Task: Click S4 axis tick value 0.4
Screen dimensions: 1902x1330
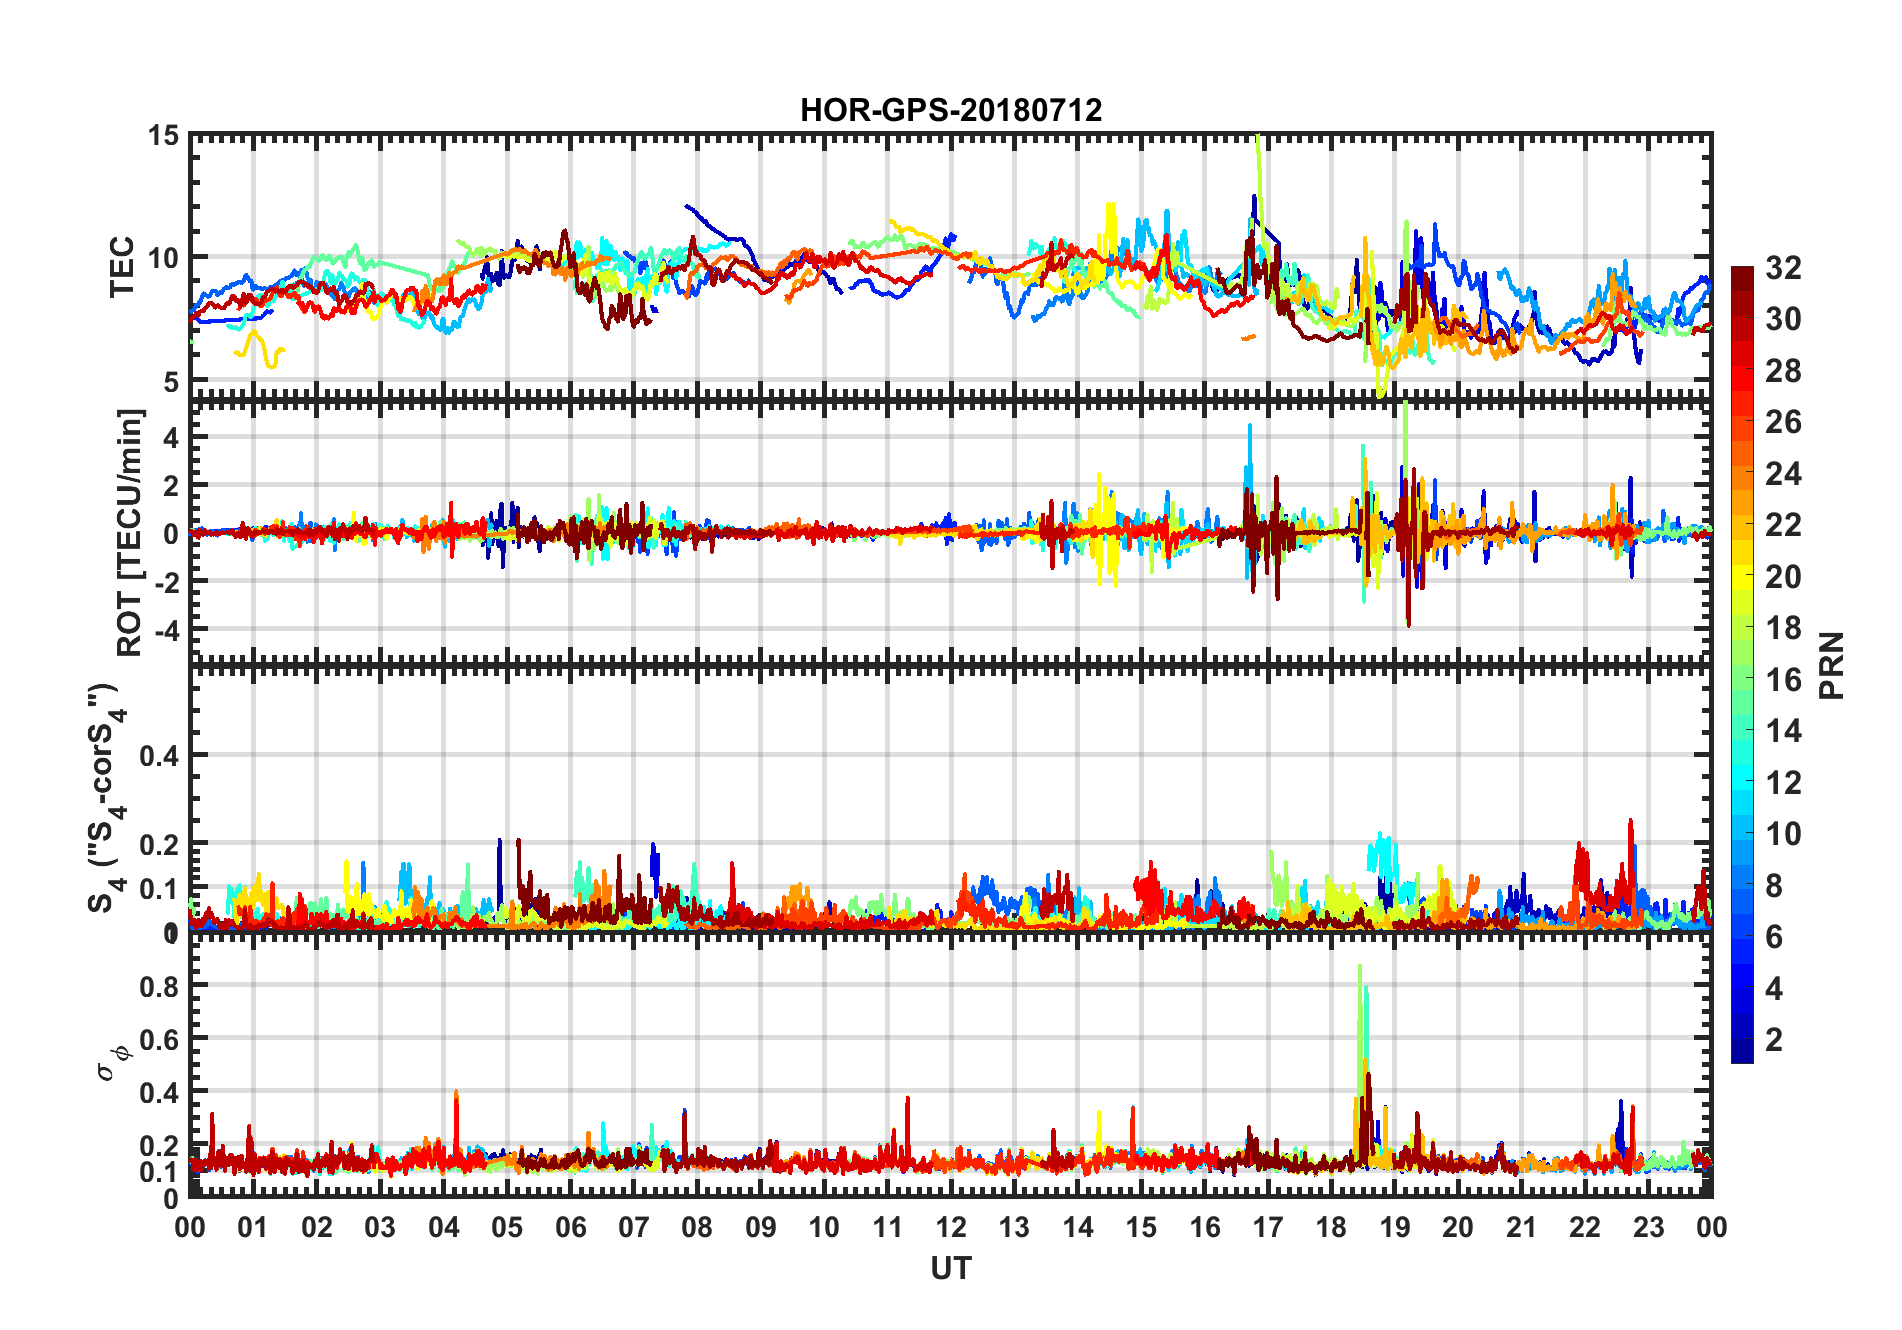Action: pos(160,756)
